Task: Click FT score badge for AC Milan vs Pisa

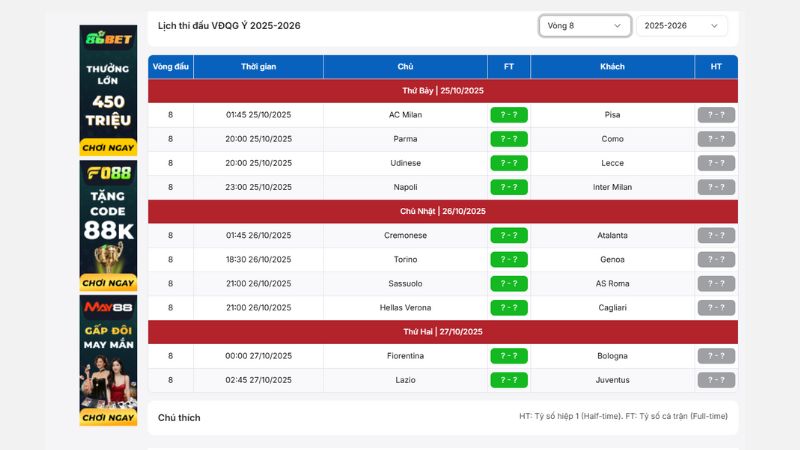Action: 508,115
